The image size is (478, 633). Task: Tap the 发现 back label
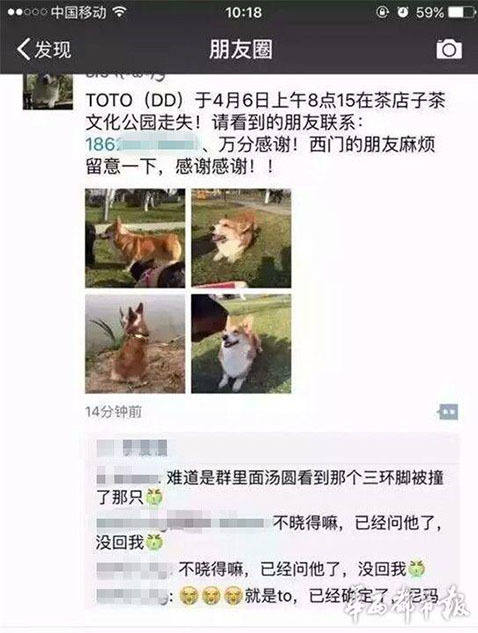point(52,49)
